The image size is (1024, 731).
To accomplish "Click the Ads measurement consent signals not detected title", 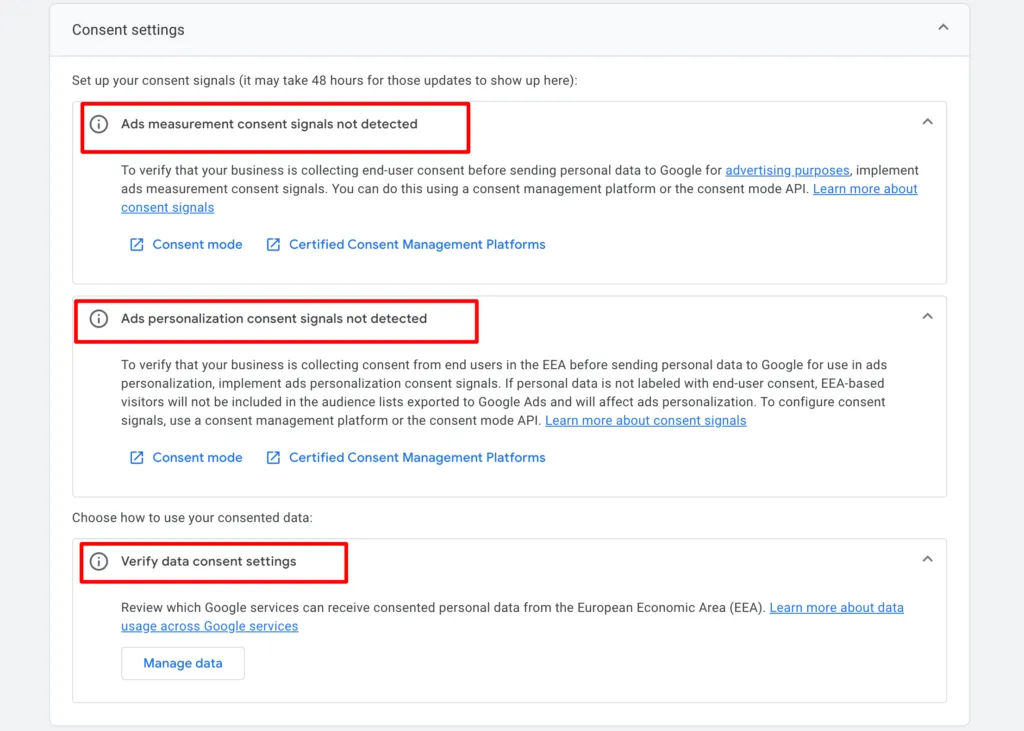I will pyautogui.click(x=269, y=124).
